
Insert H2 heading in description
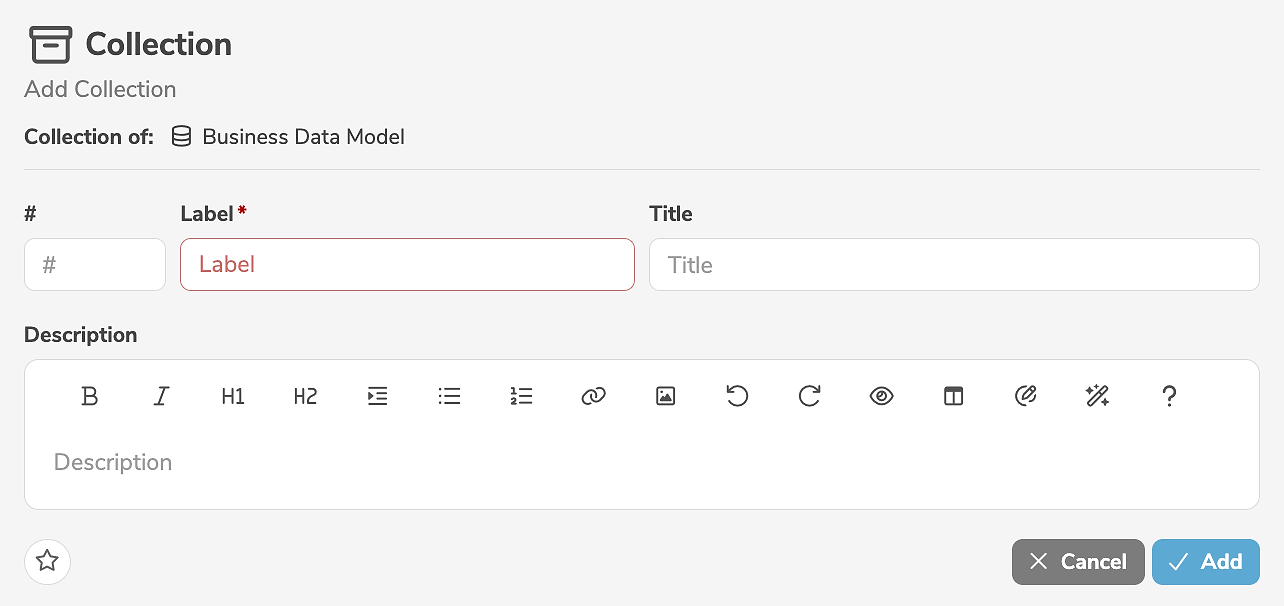(305, 397)
